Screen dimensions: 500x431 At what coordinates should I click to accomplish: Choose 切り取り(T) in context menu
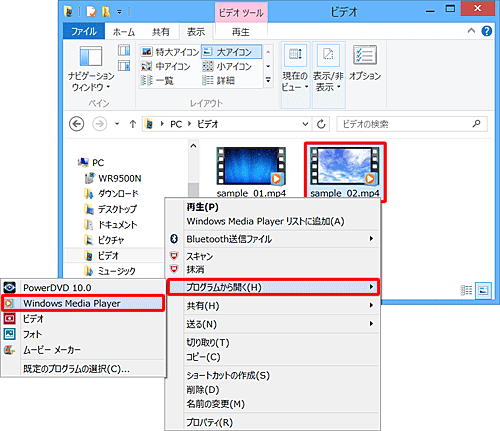(273, 343)
